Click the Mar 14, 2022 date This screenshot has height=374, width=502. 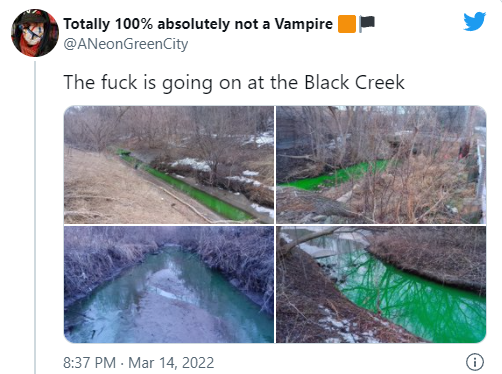pyautogui.click(x=171, y=363)
